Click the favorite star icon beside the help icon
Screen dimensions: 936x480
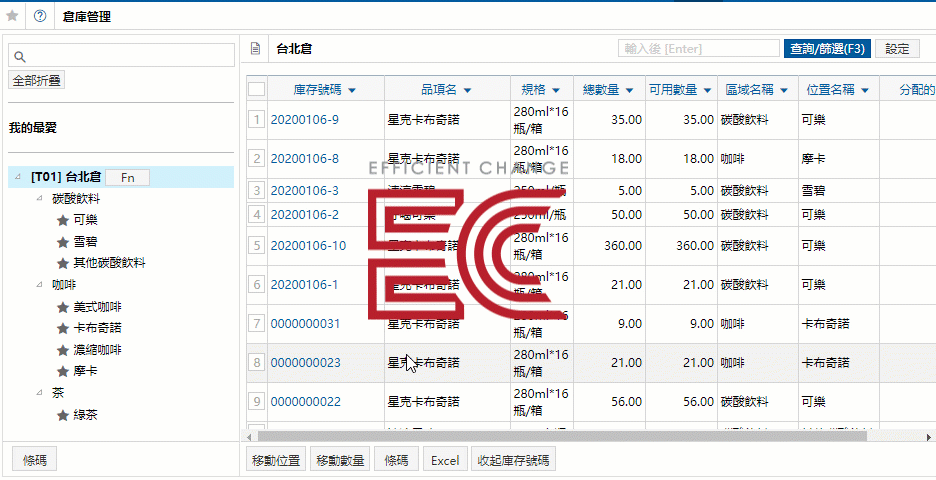[12, 16]
